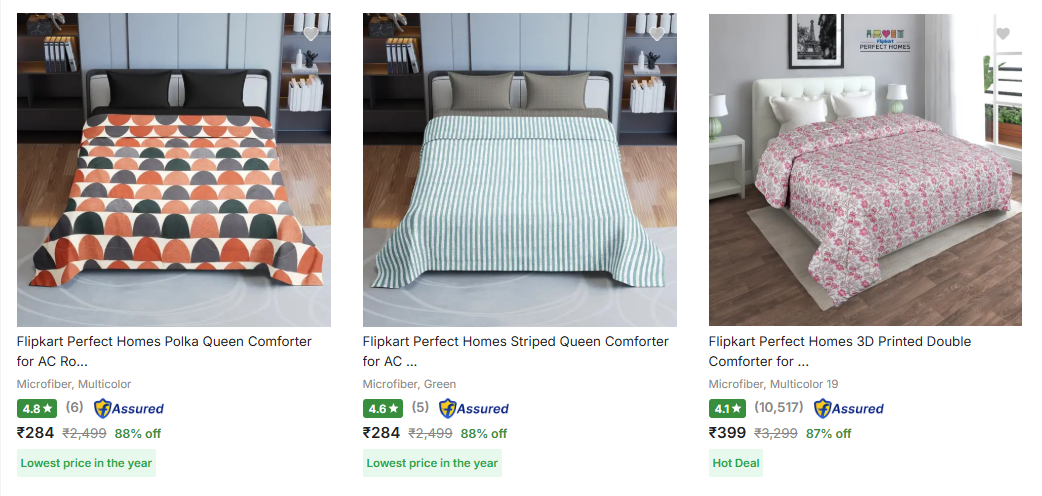Open the 4.8 star rating badge
1042x496 pixels.
38,408
